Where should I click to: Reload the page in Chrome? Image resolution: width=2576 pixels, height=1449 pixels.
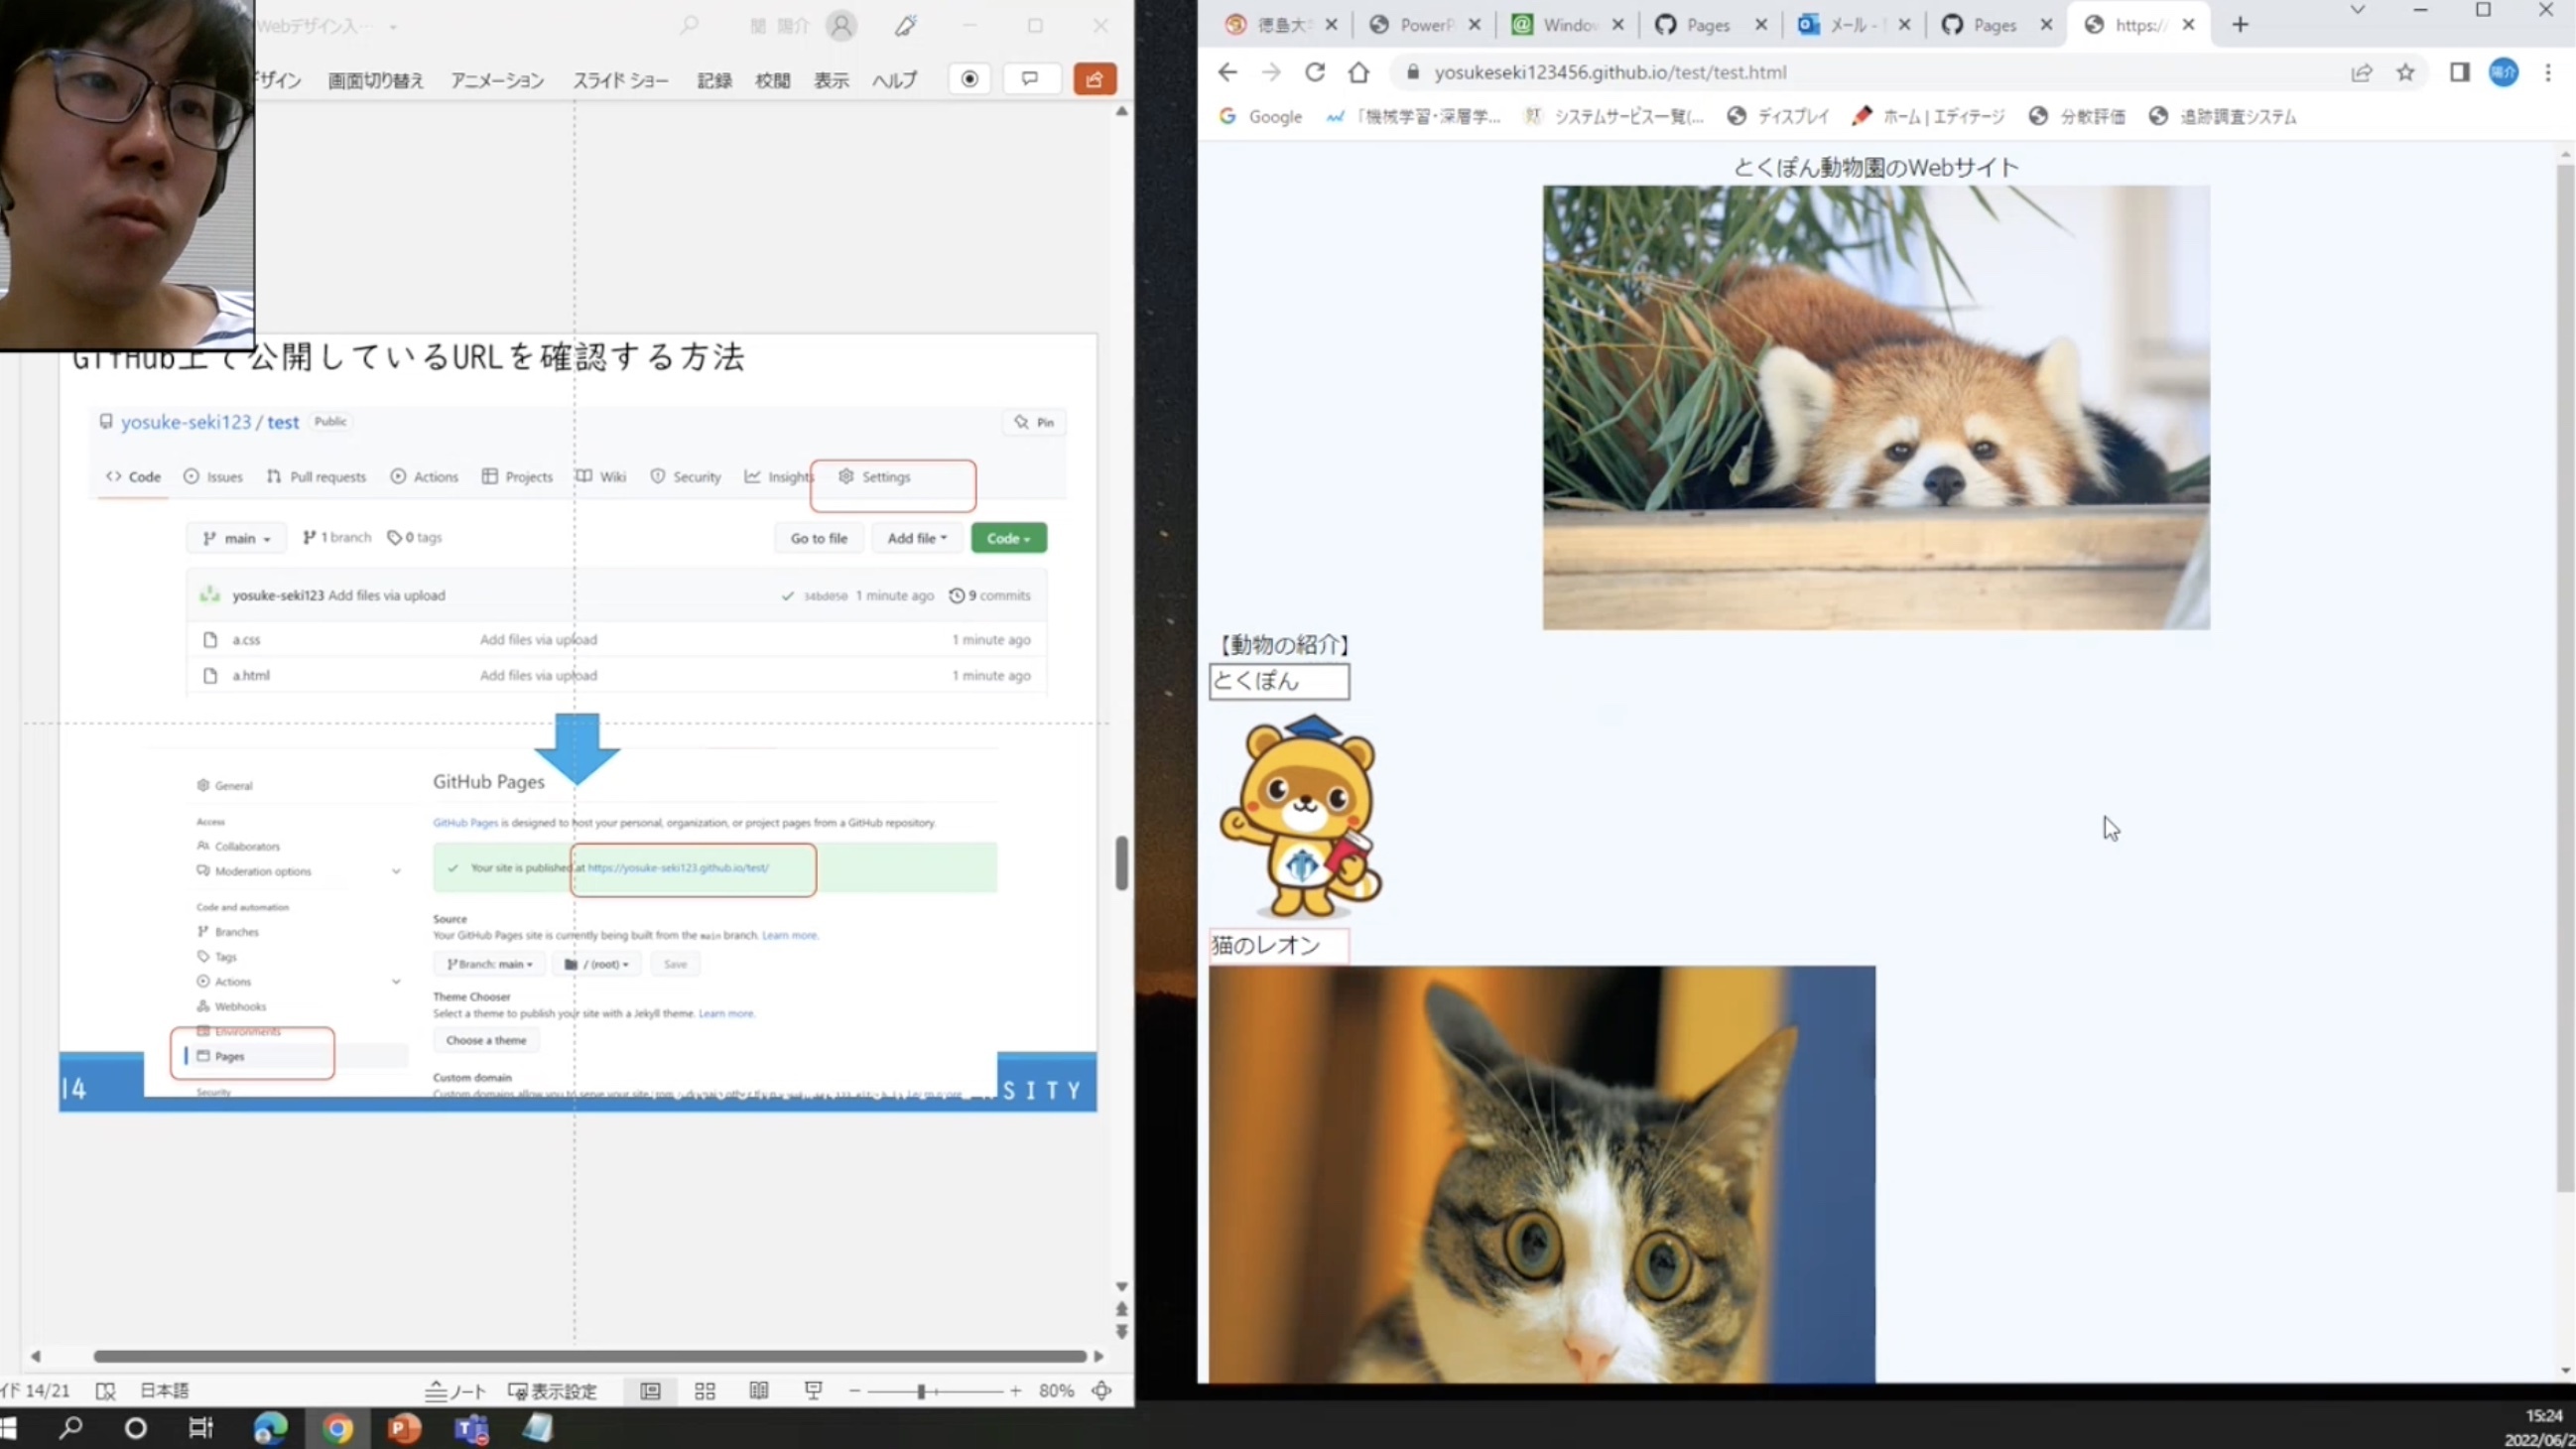click(x=1315, y=72)
